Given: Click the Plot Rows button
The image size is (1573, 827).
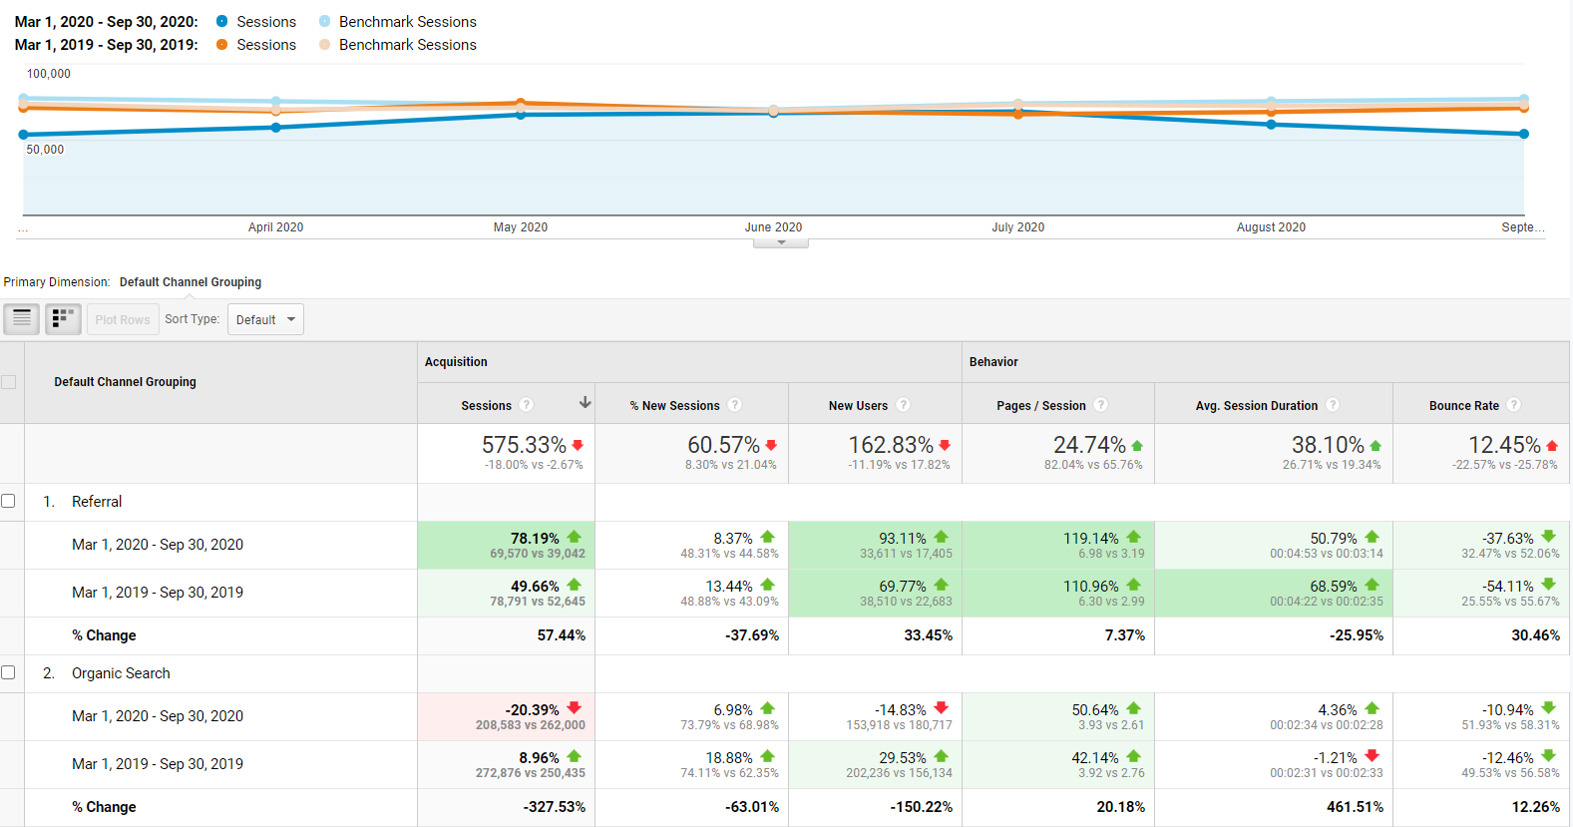Looking at the screenshot, I should point(122,320).
